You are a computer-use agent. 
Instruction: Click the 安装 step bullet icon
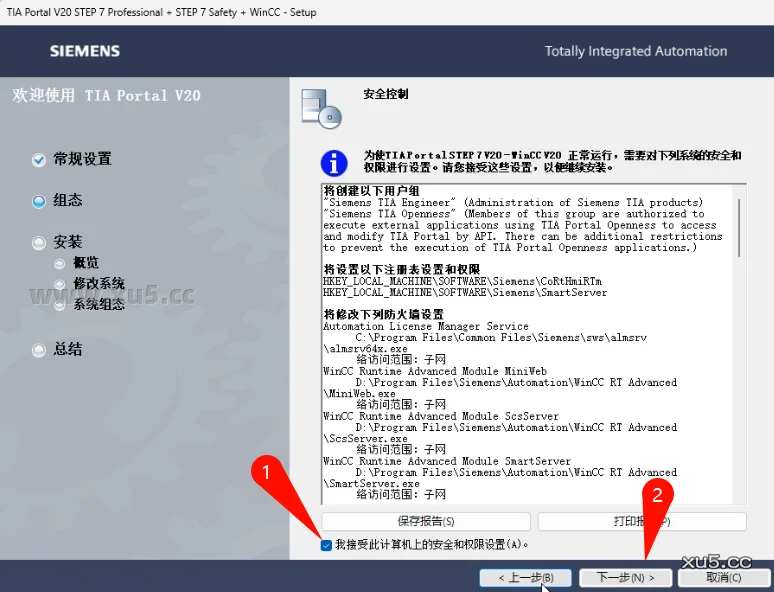click(x=39, y=243)
